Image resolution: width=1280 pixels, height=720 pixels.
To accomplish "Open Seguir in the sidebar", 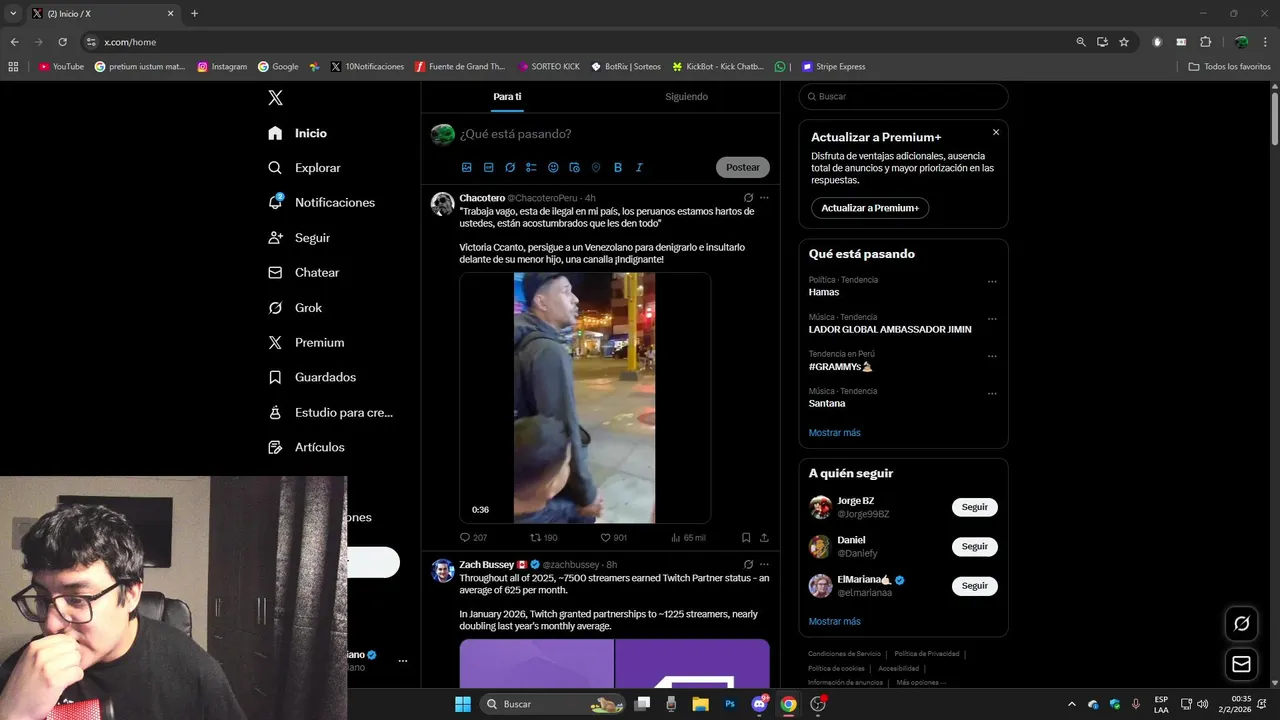I will click(299, 238).
